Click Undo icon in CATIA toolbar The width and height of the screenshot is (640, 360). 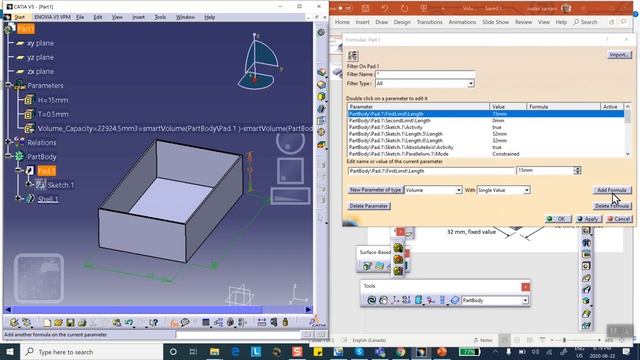tap(129, 323)
